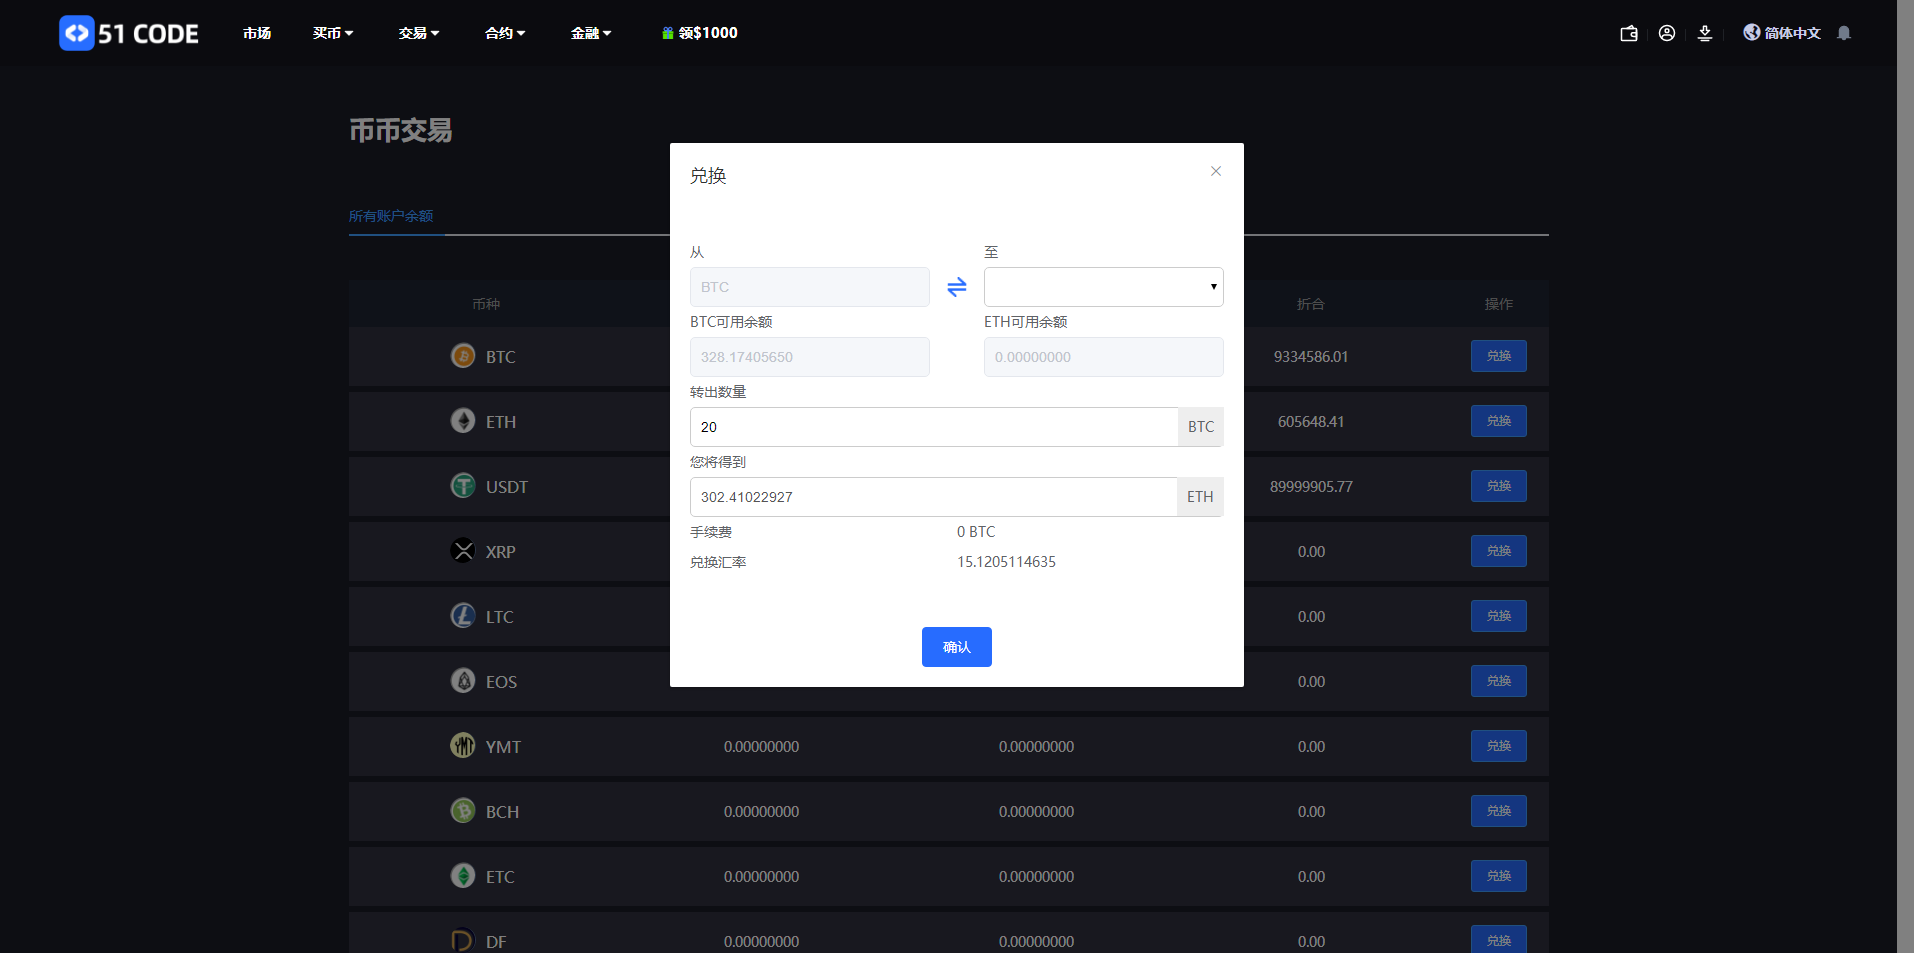Click 兑换 button in the EOS row
This screenshot has width=1914, height=953.
coord(1499,681)
